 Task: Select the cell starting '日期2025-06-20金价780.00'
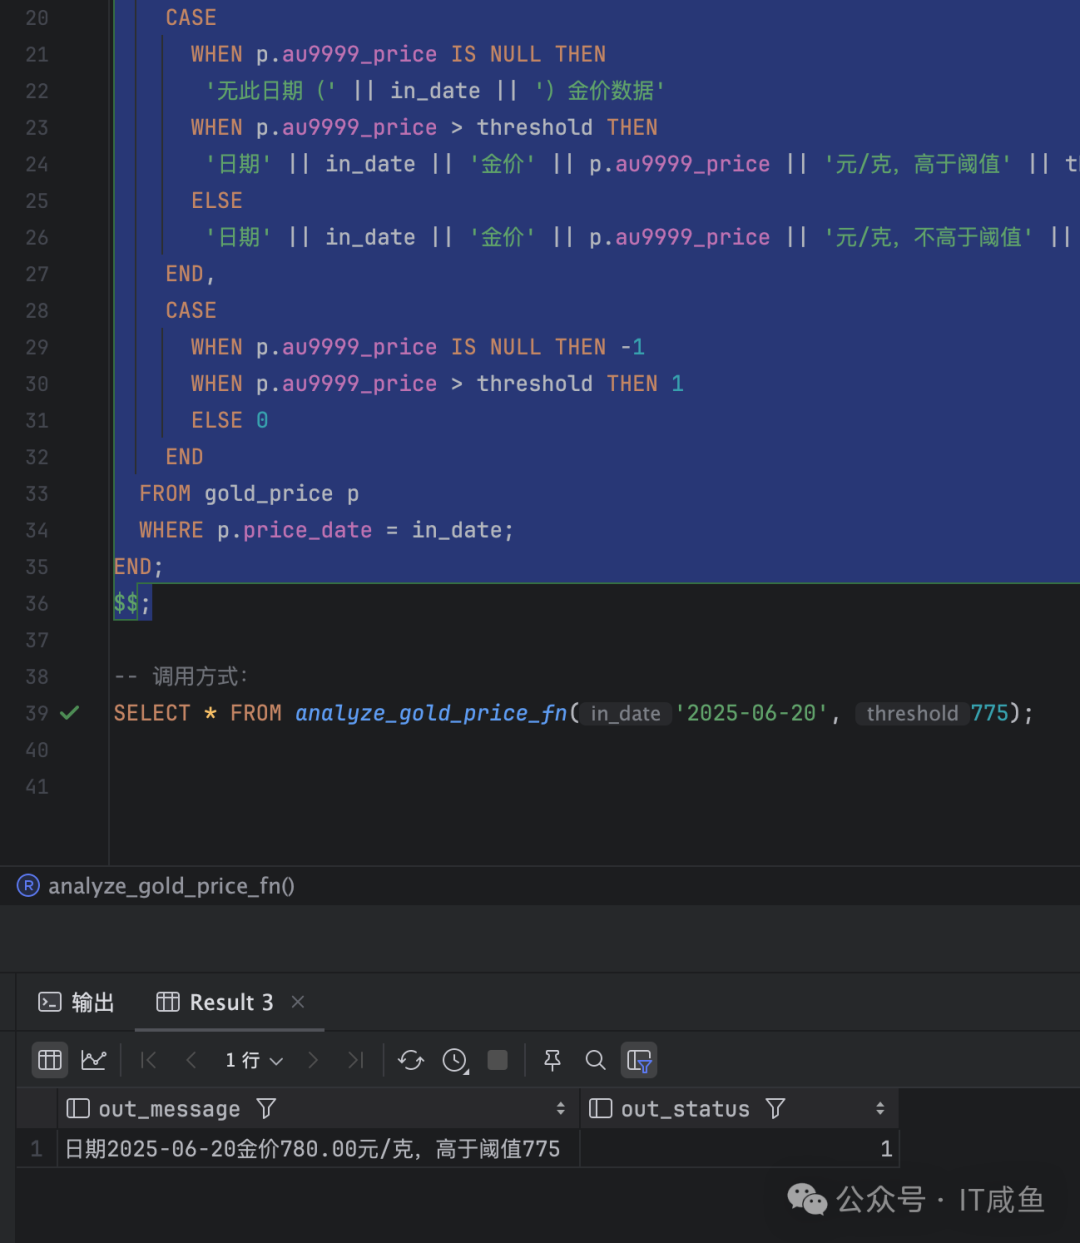coord(318,1149)
